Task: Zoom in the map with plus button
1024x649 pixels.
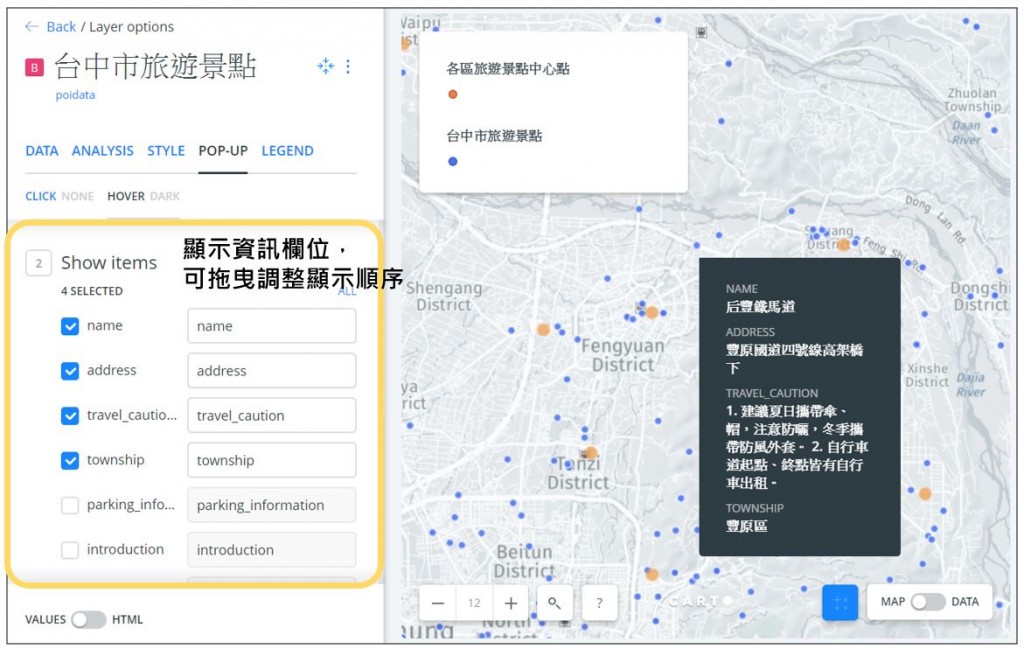Action: [x=511, y=603]
